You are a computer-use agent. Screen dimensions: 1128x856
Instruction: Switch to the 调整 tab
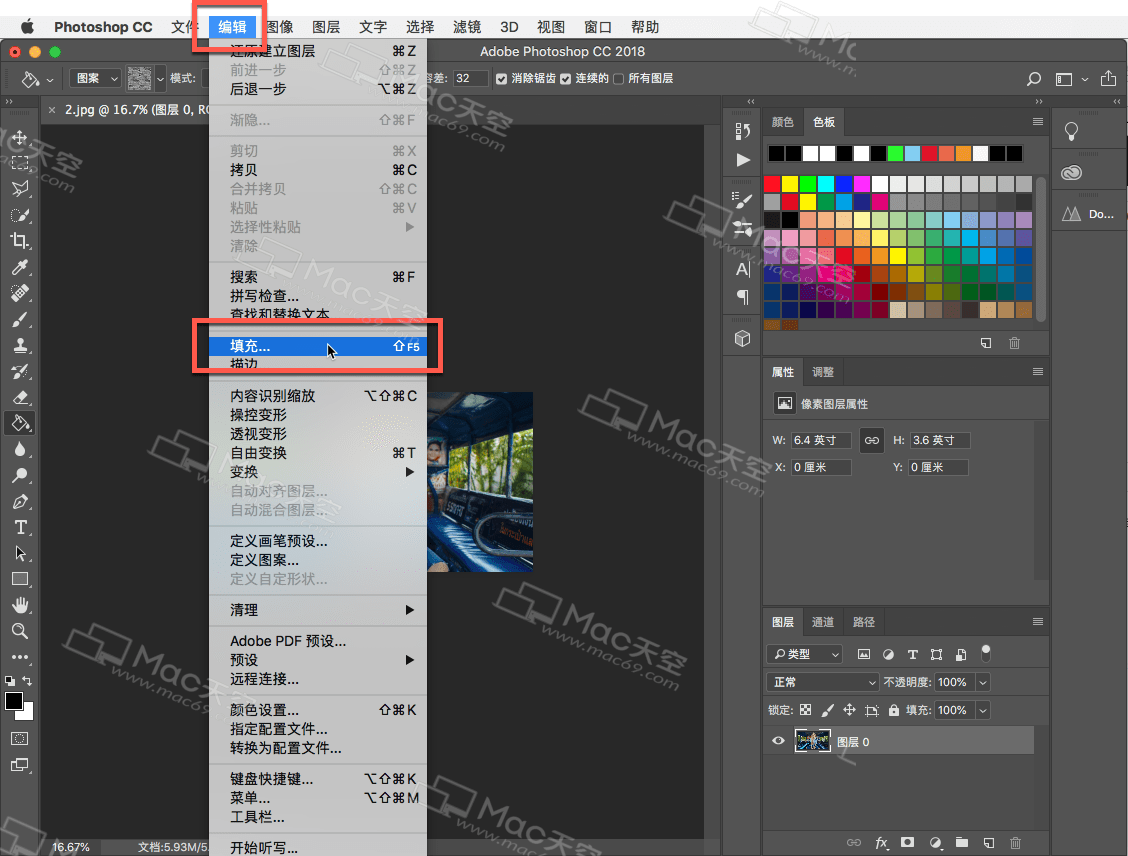tap(823, 372)
